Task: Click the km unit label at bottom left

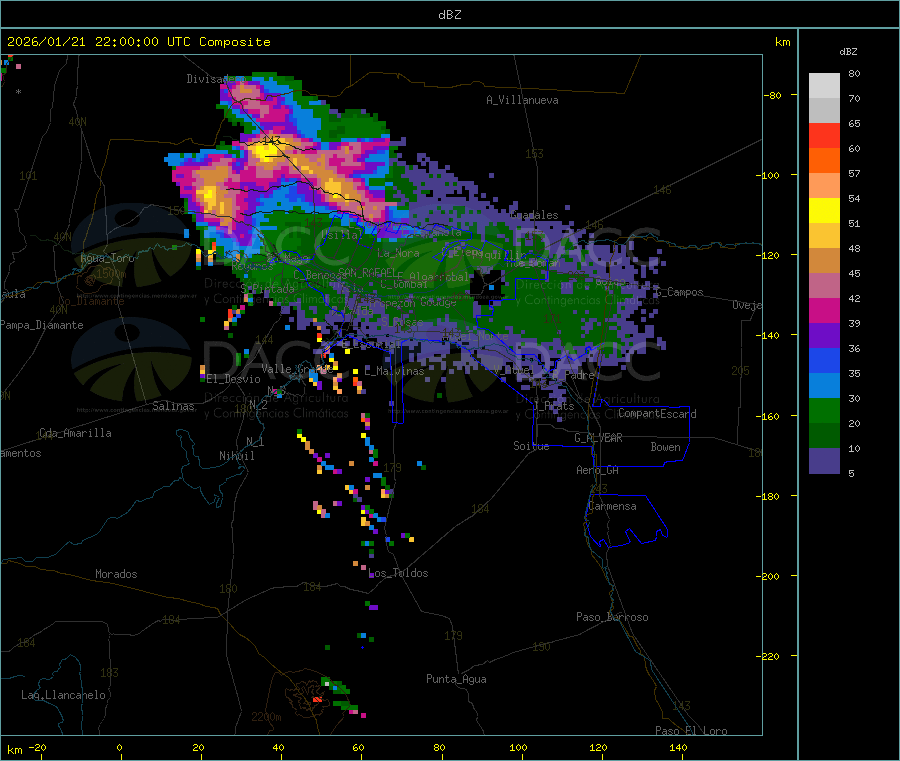Action: pyautogui.click(x=14, y=750)
